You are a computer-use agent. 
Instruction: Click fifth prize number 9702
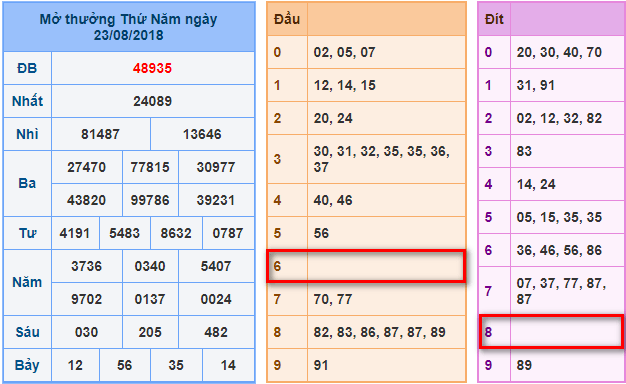(x=86, y=299)
